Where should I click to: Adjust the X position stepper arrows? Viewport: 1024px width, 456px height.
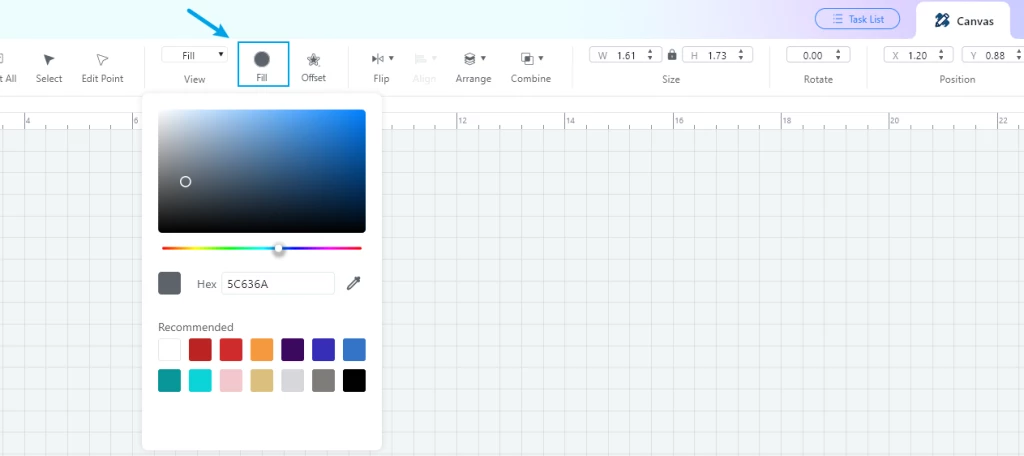(x=941, y=56)
